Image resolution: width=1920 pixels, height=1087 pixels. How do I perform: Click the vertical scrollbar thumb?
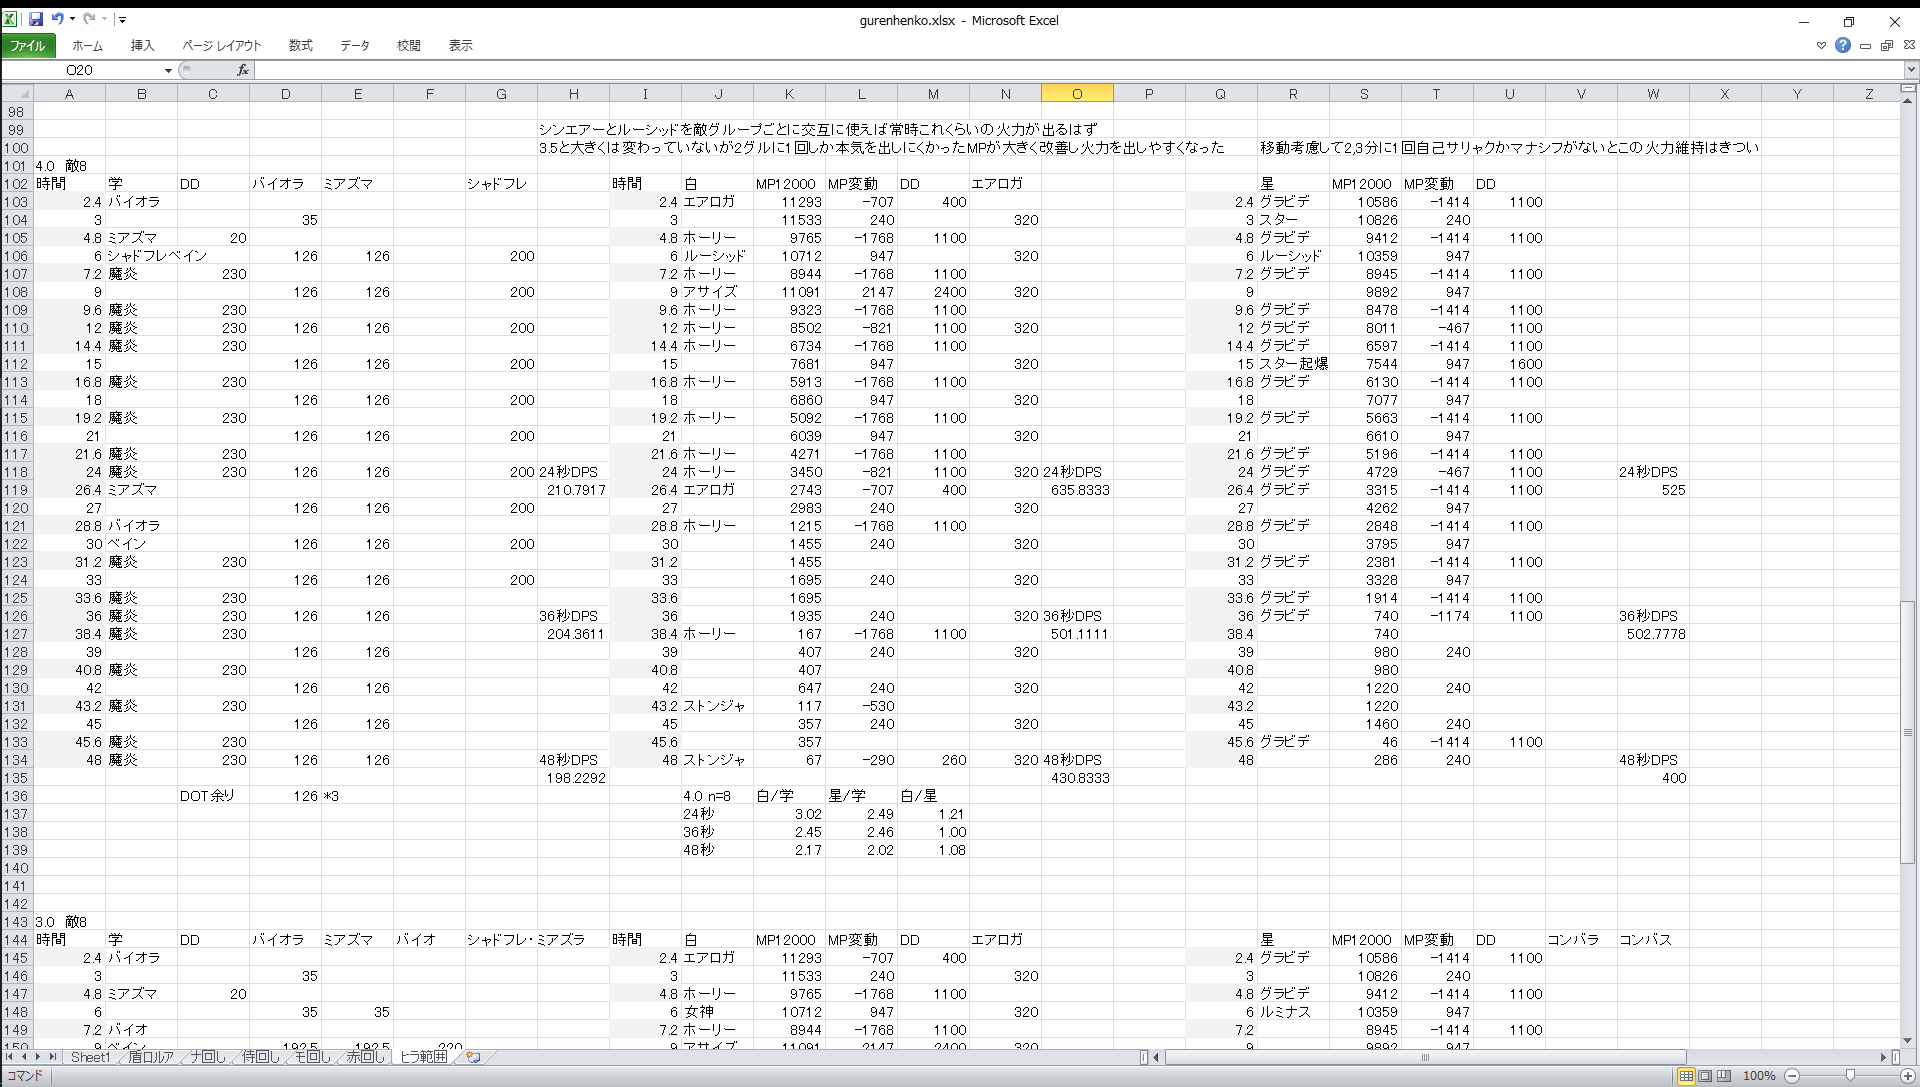pyautogui.click(x=1908, y=732)
